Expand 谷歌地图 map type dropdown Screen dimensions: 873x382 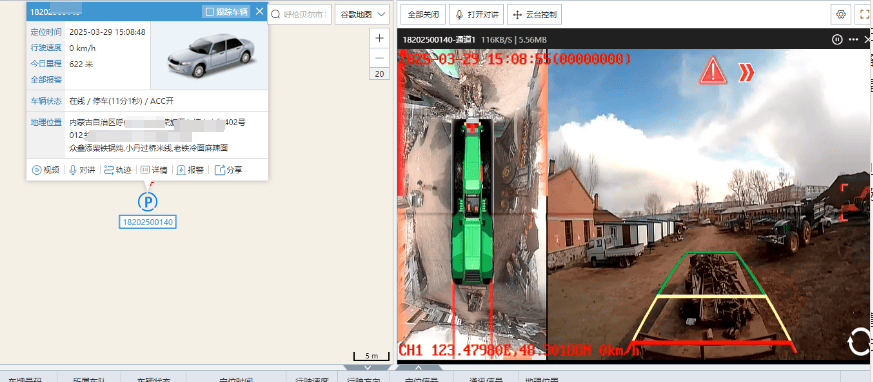click(x=362, y=14)
